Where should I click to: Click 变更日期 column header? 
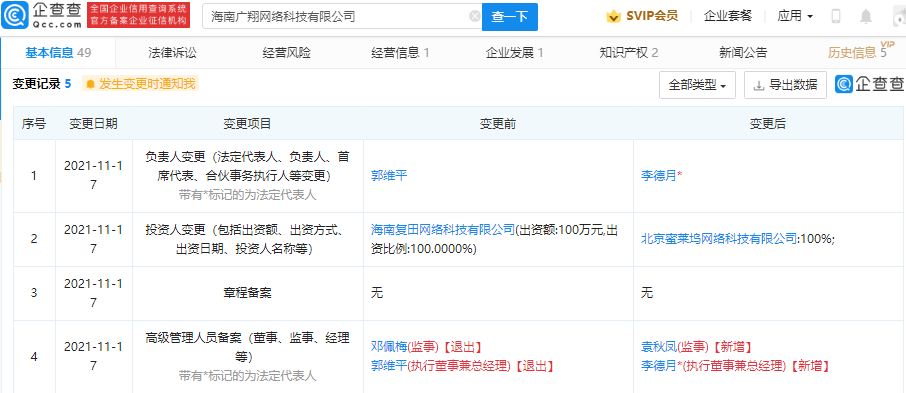94,124
